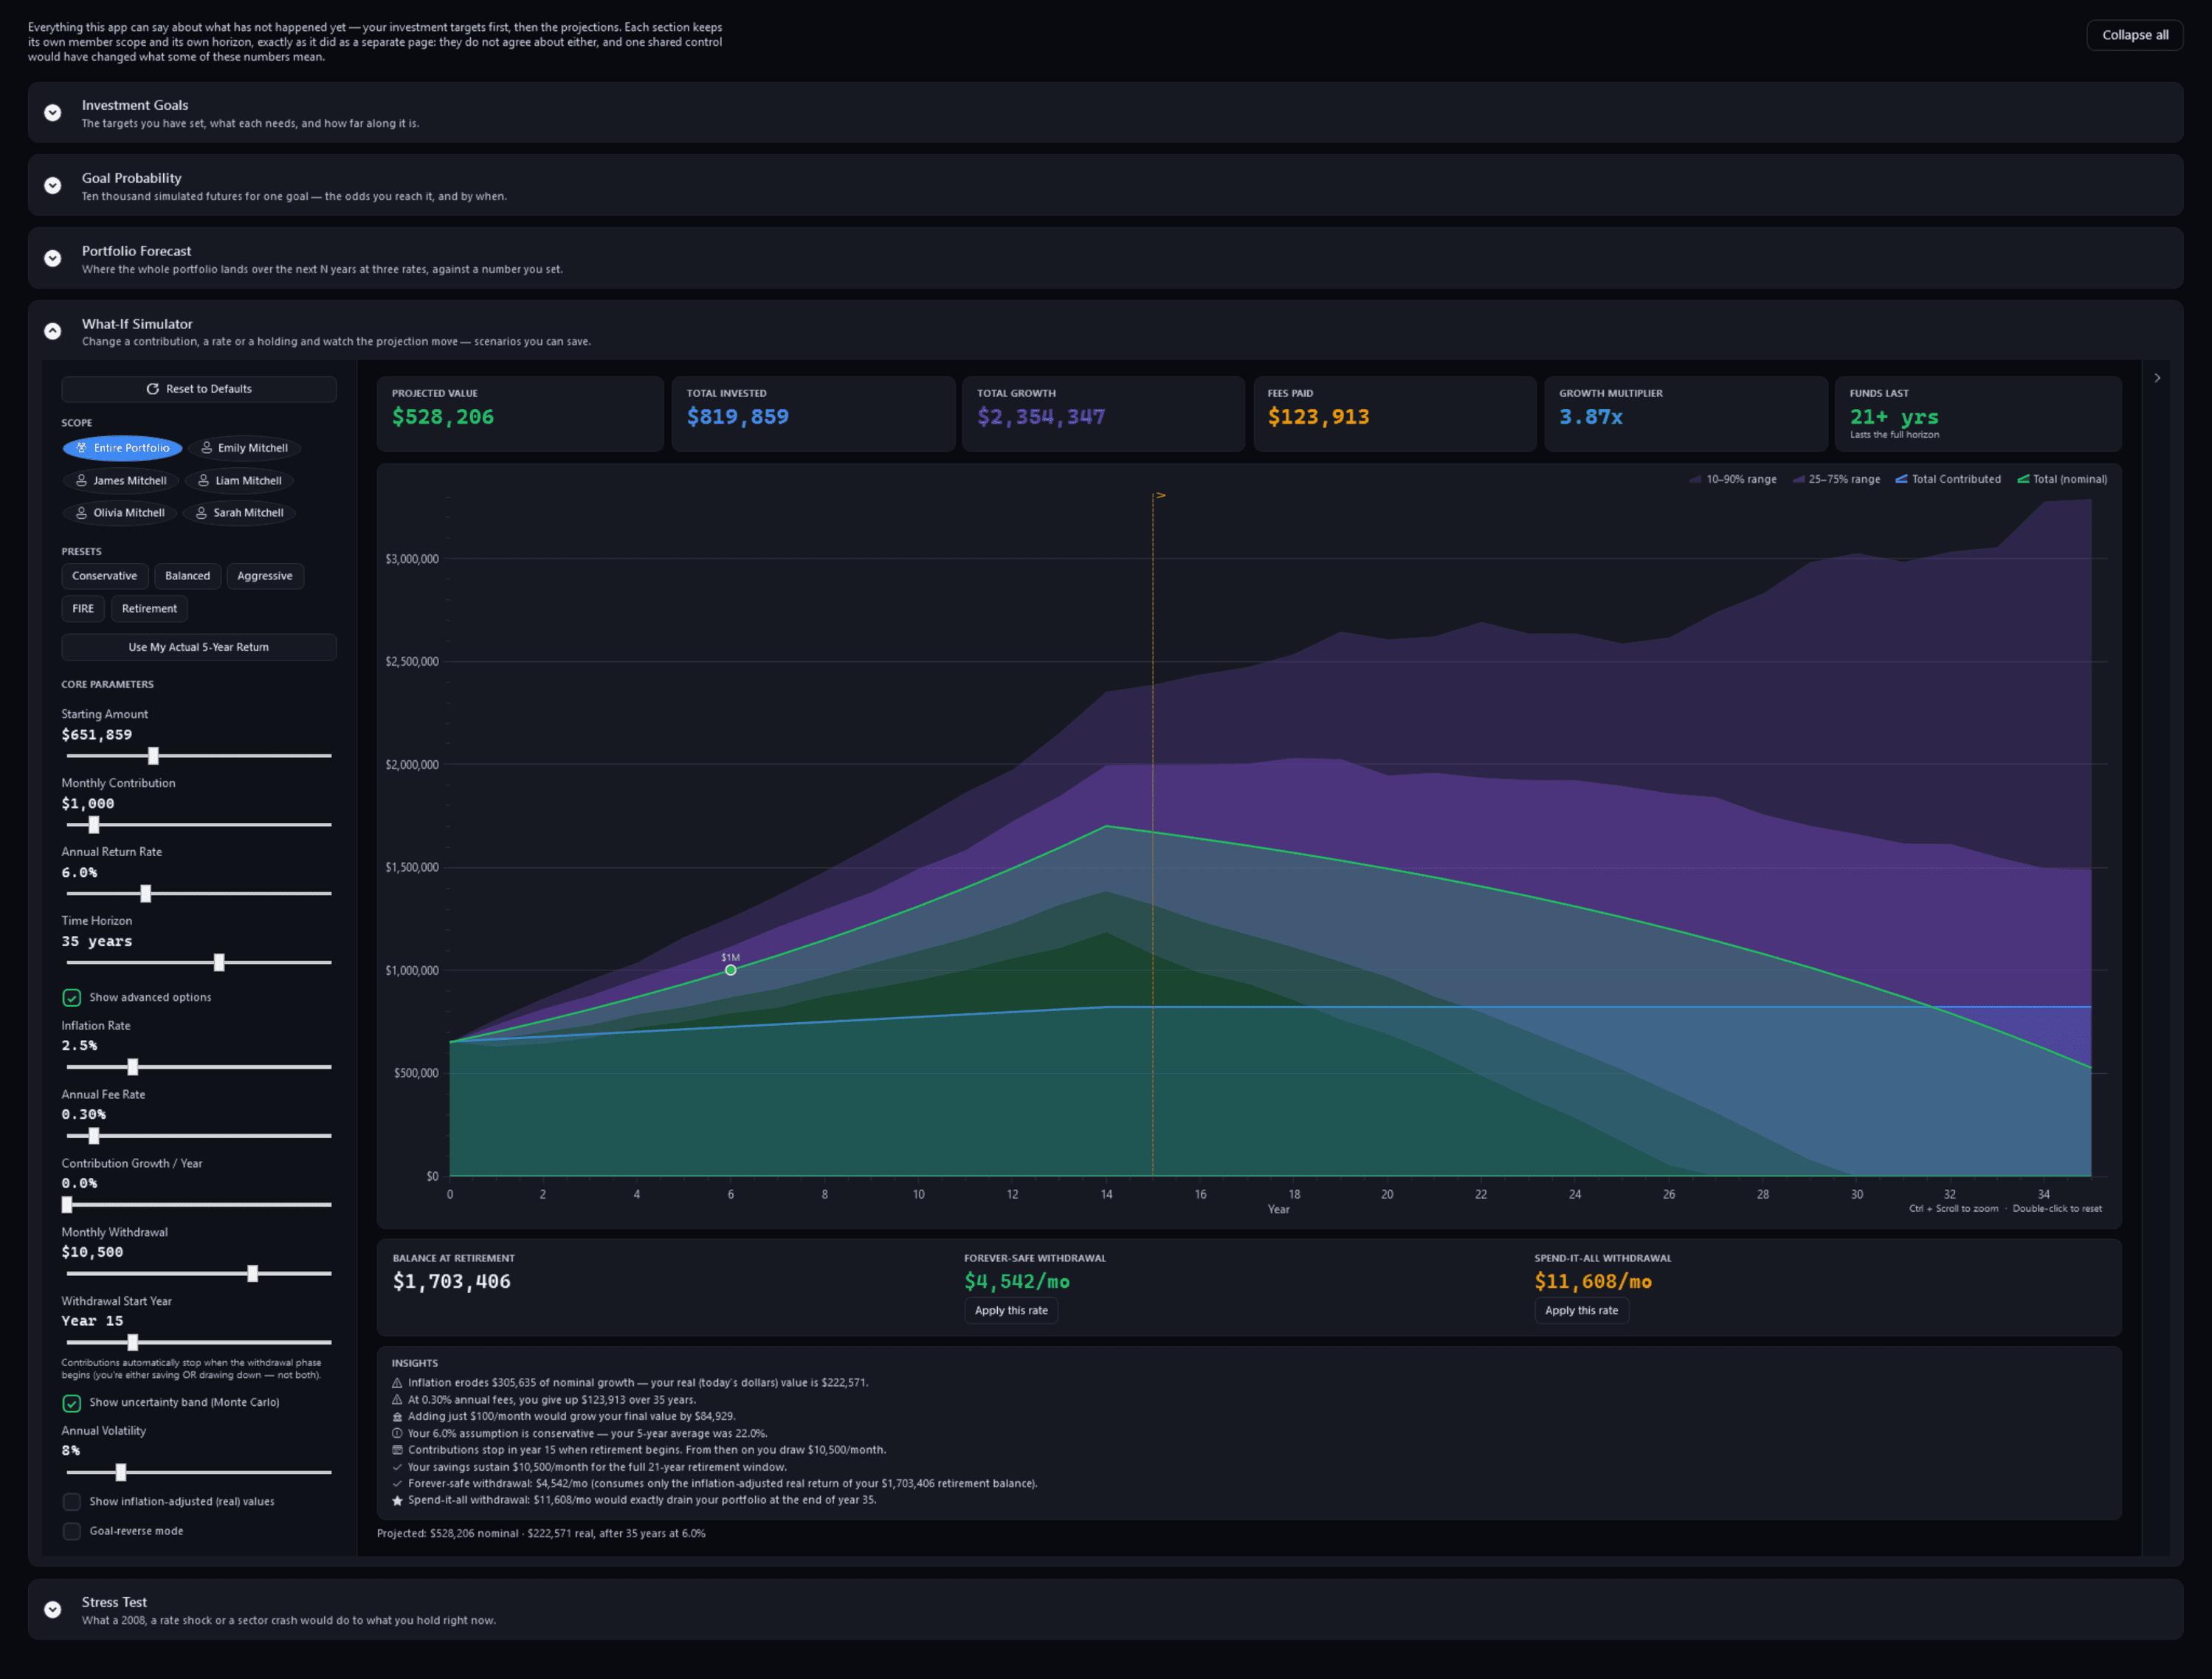Click the Balance at Retirement $1,703,406 value
The height and width of the screenshot is (1679, 2212).
pos(452,1282)
